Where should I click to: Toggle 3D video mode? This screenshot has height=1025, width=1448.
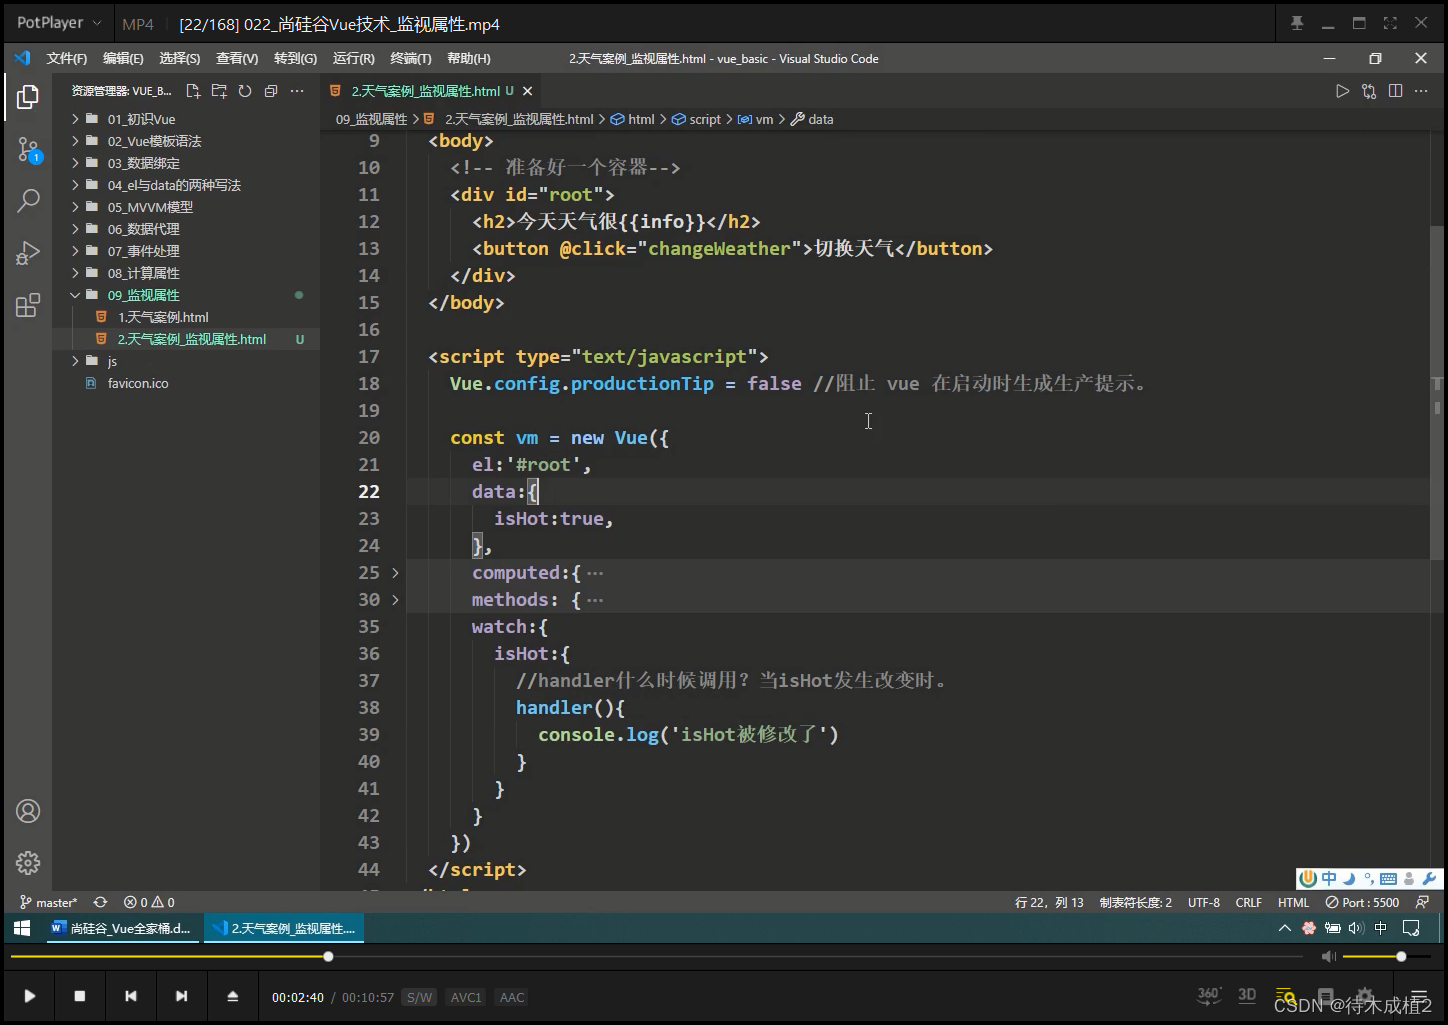click(x=1247, y=995)
